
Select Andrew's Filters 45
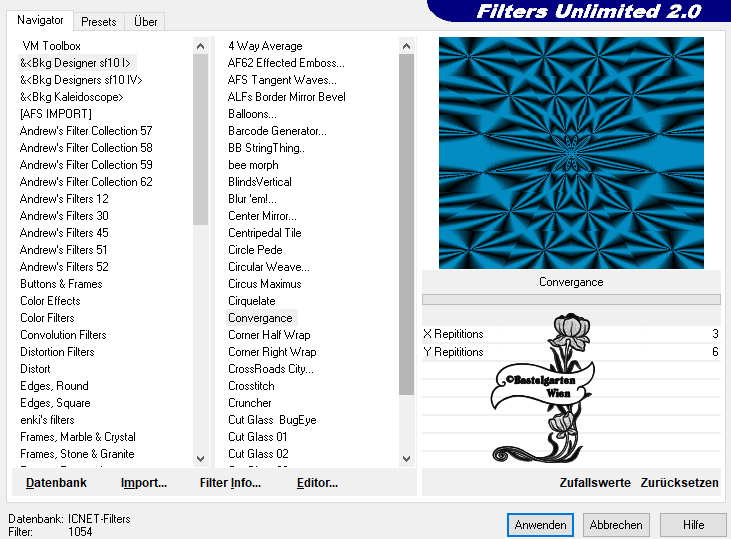coord(64,233)
